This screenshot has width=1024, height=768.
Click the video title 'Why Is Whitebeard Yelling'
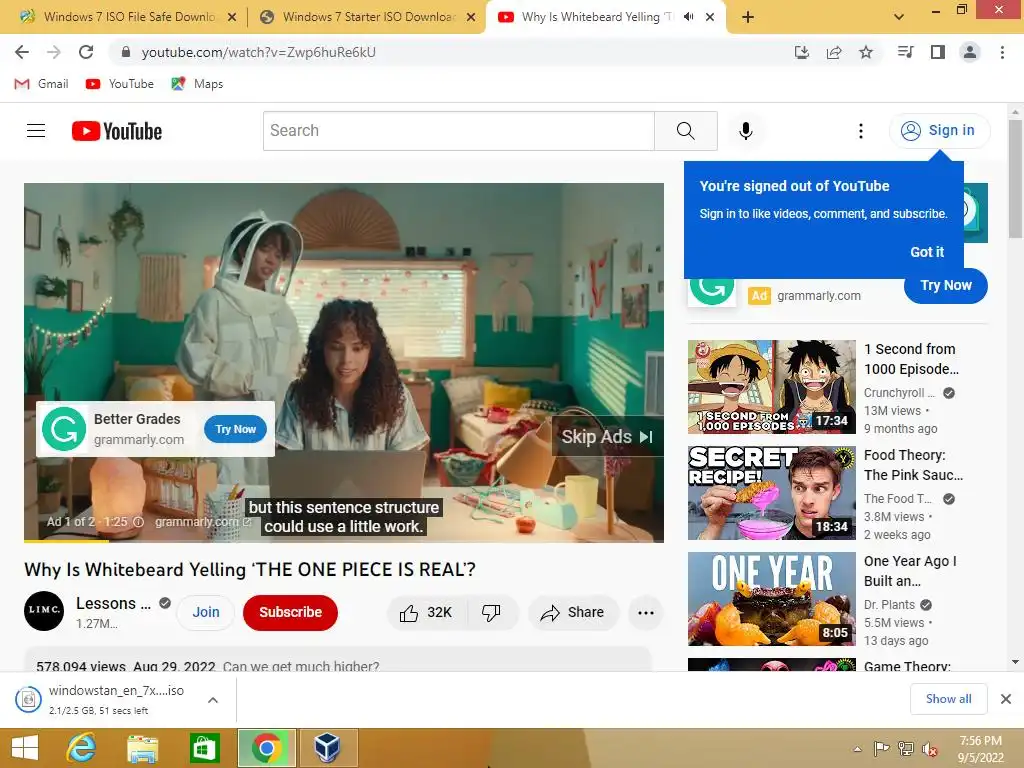pyautogui.click(x=249, y=569)
